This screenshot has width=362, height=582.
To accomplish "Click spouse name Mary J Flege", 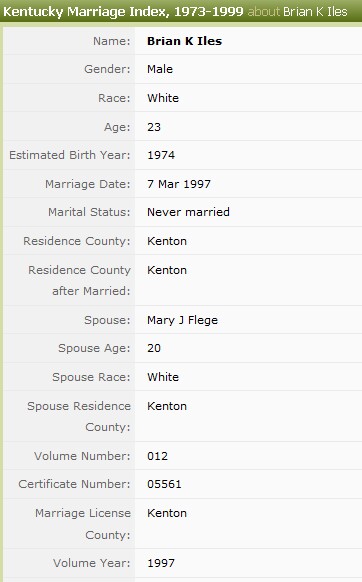I will [x=182, y=320].
